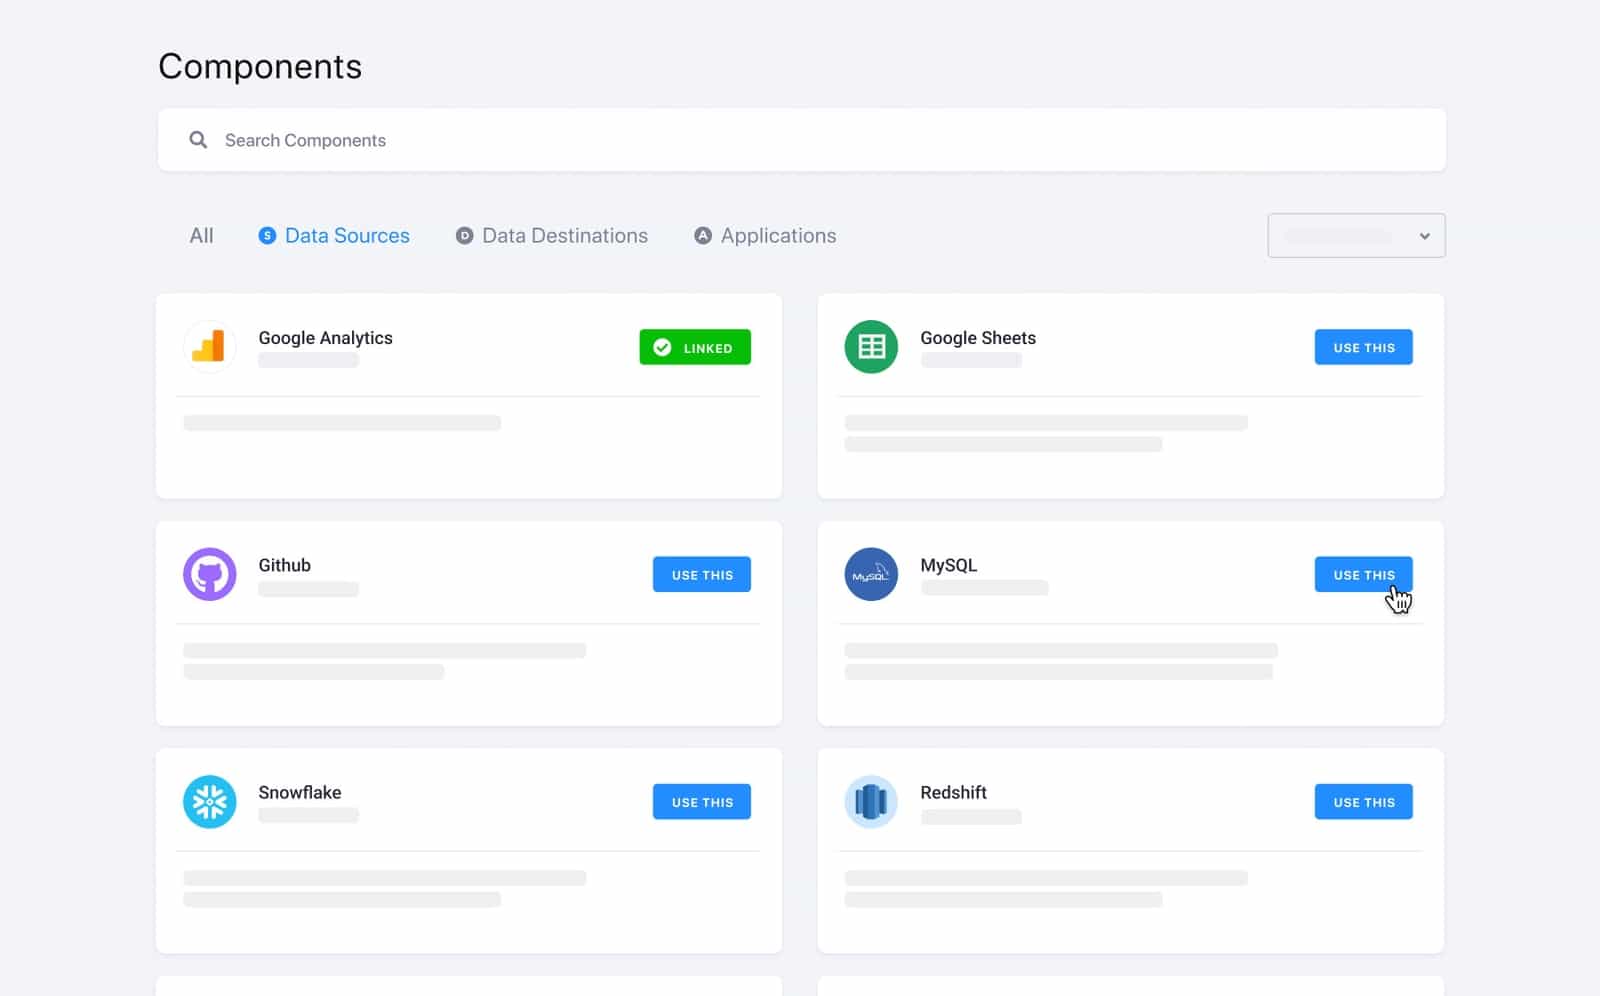Click the Data Sources filter icon
The height and width of the screenshot is (996, 1600).
pyautogui.click(x=266, y=235)
